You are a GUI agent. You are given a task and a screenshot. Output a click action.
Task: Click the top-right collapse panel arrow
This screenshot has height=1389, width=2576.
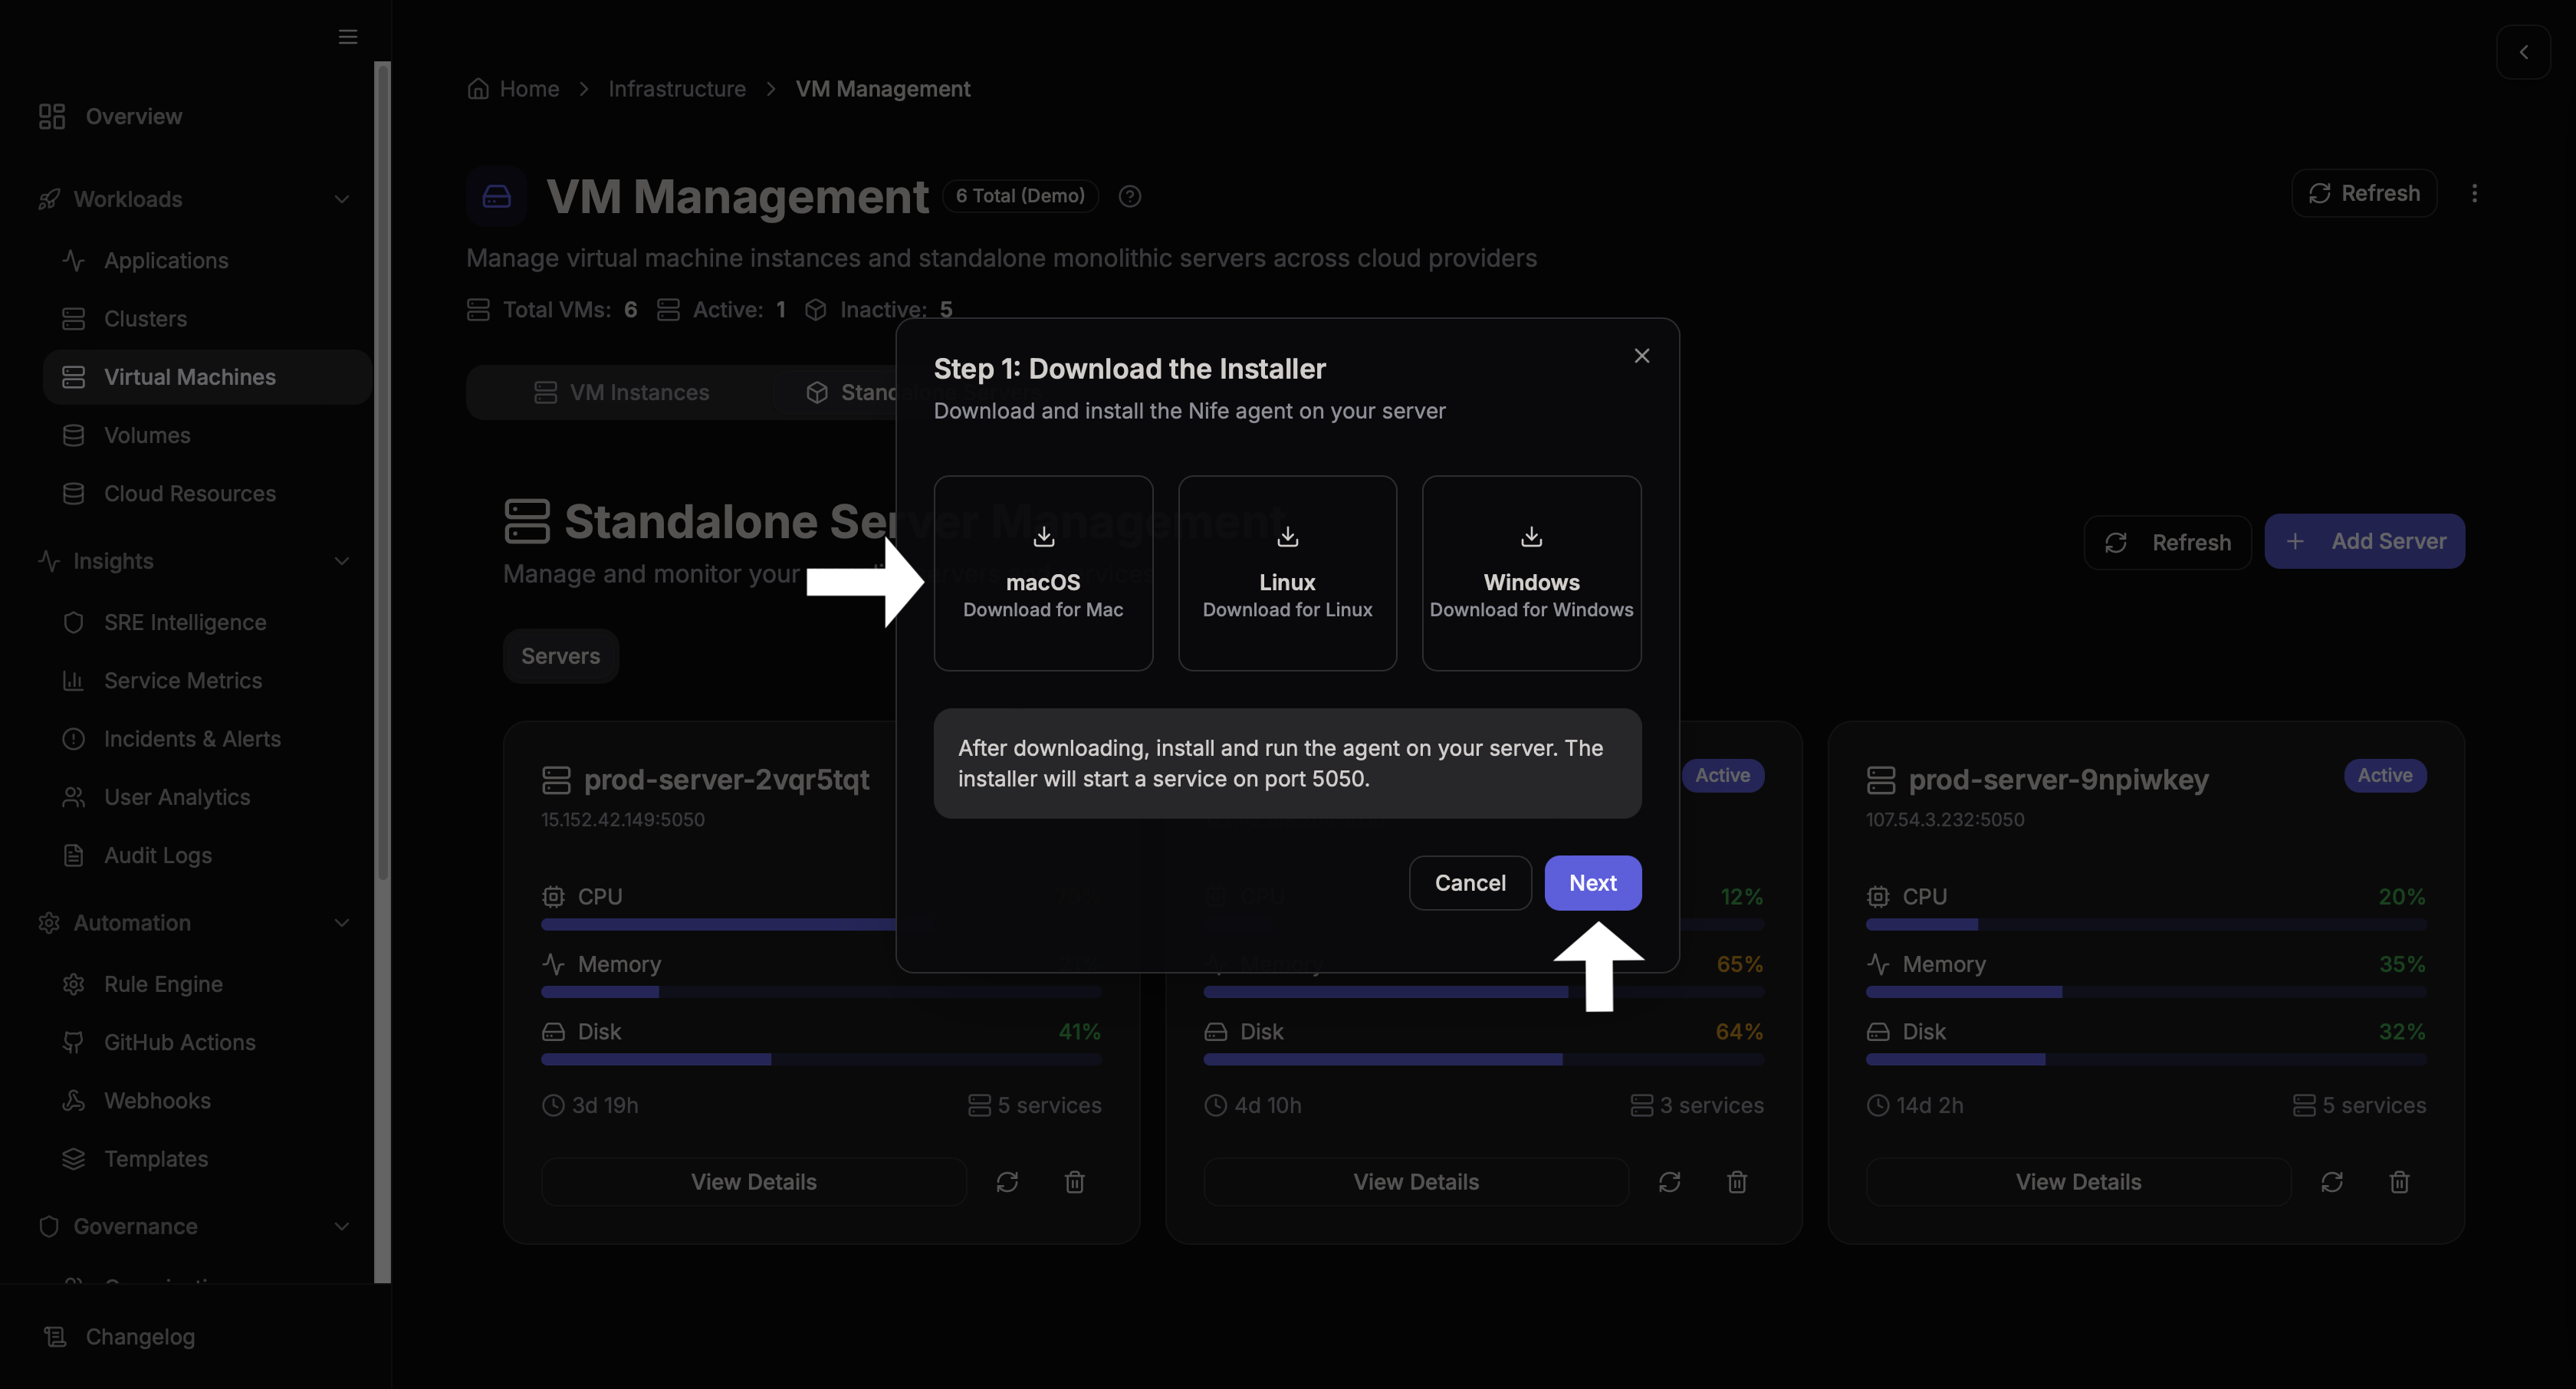point(2523,52)
